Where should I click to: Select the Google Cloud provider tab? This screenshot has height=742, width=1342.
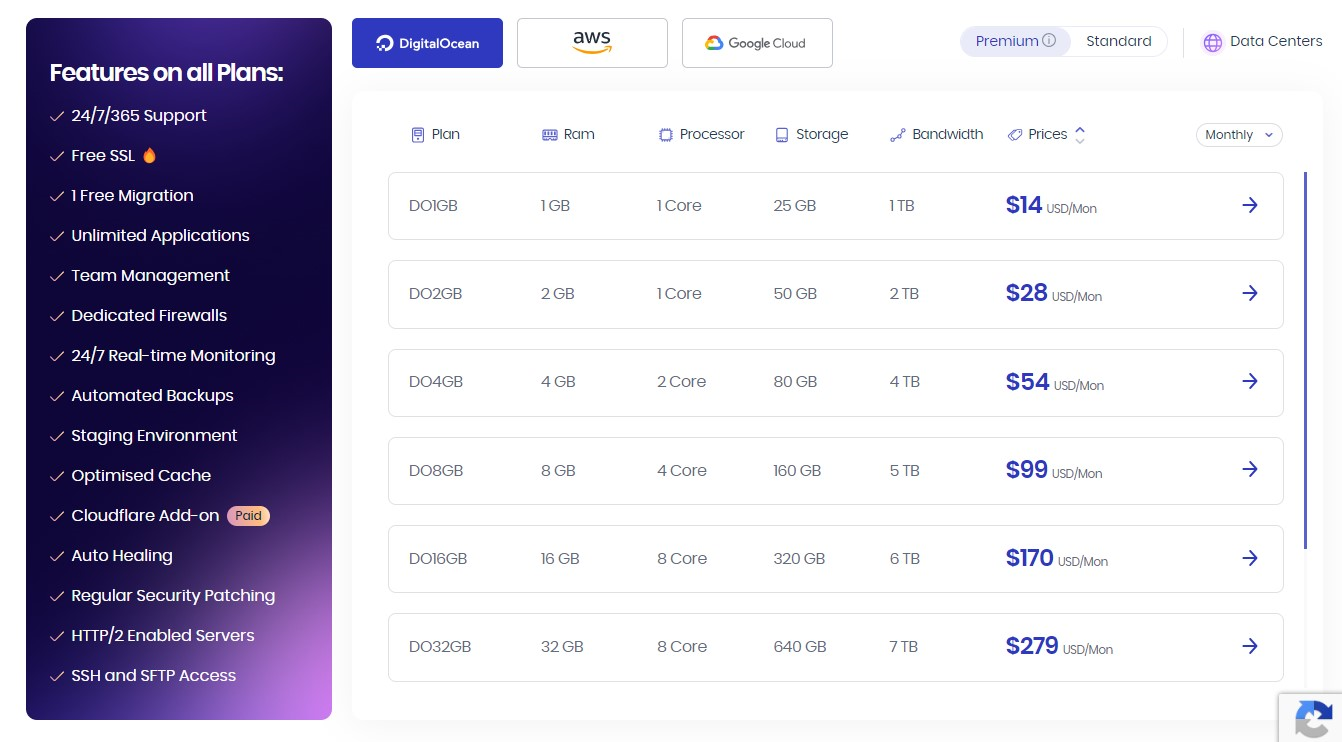(757, 42)
